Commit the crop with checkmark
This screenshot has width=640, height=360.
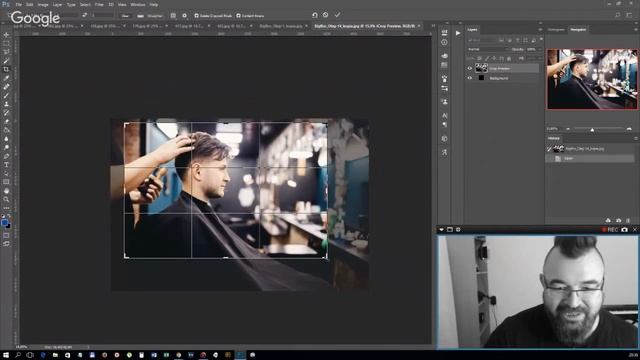click(337, 15)
